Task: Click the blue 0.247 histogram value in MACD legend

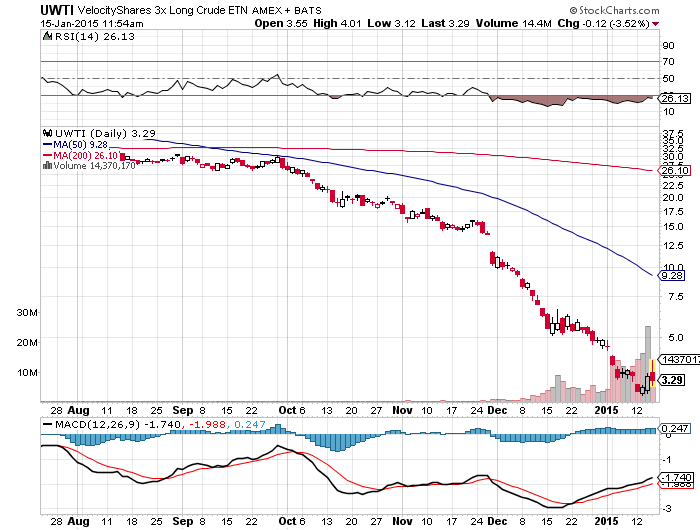Action: tap(250, 424)
